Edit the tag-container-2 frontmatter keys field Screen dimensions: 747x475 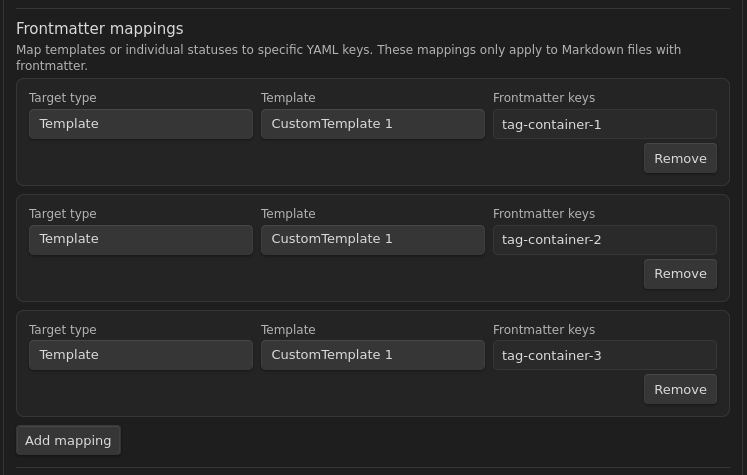point(605,240)
